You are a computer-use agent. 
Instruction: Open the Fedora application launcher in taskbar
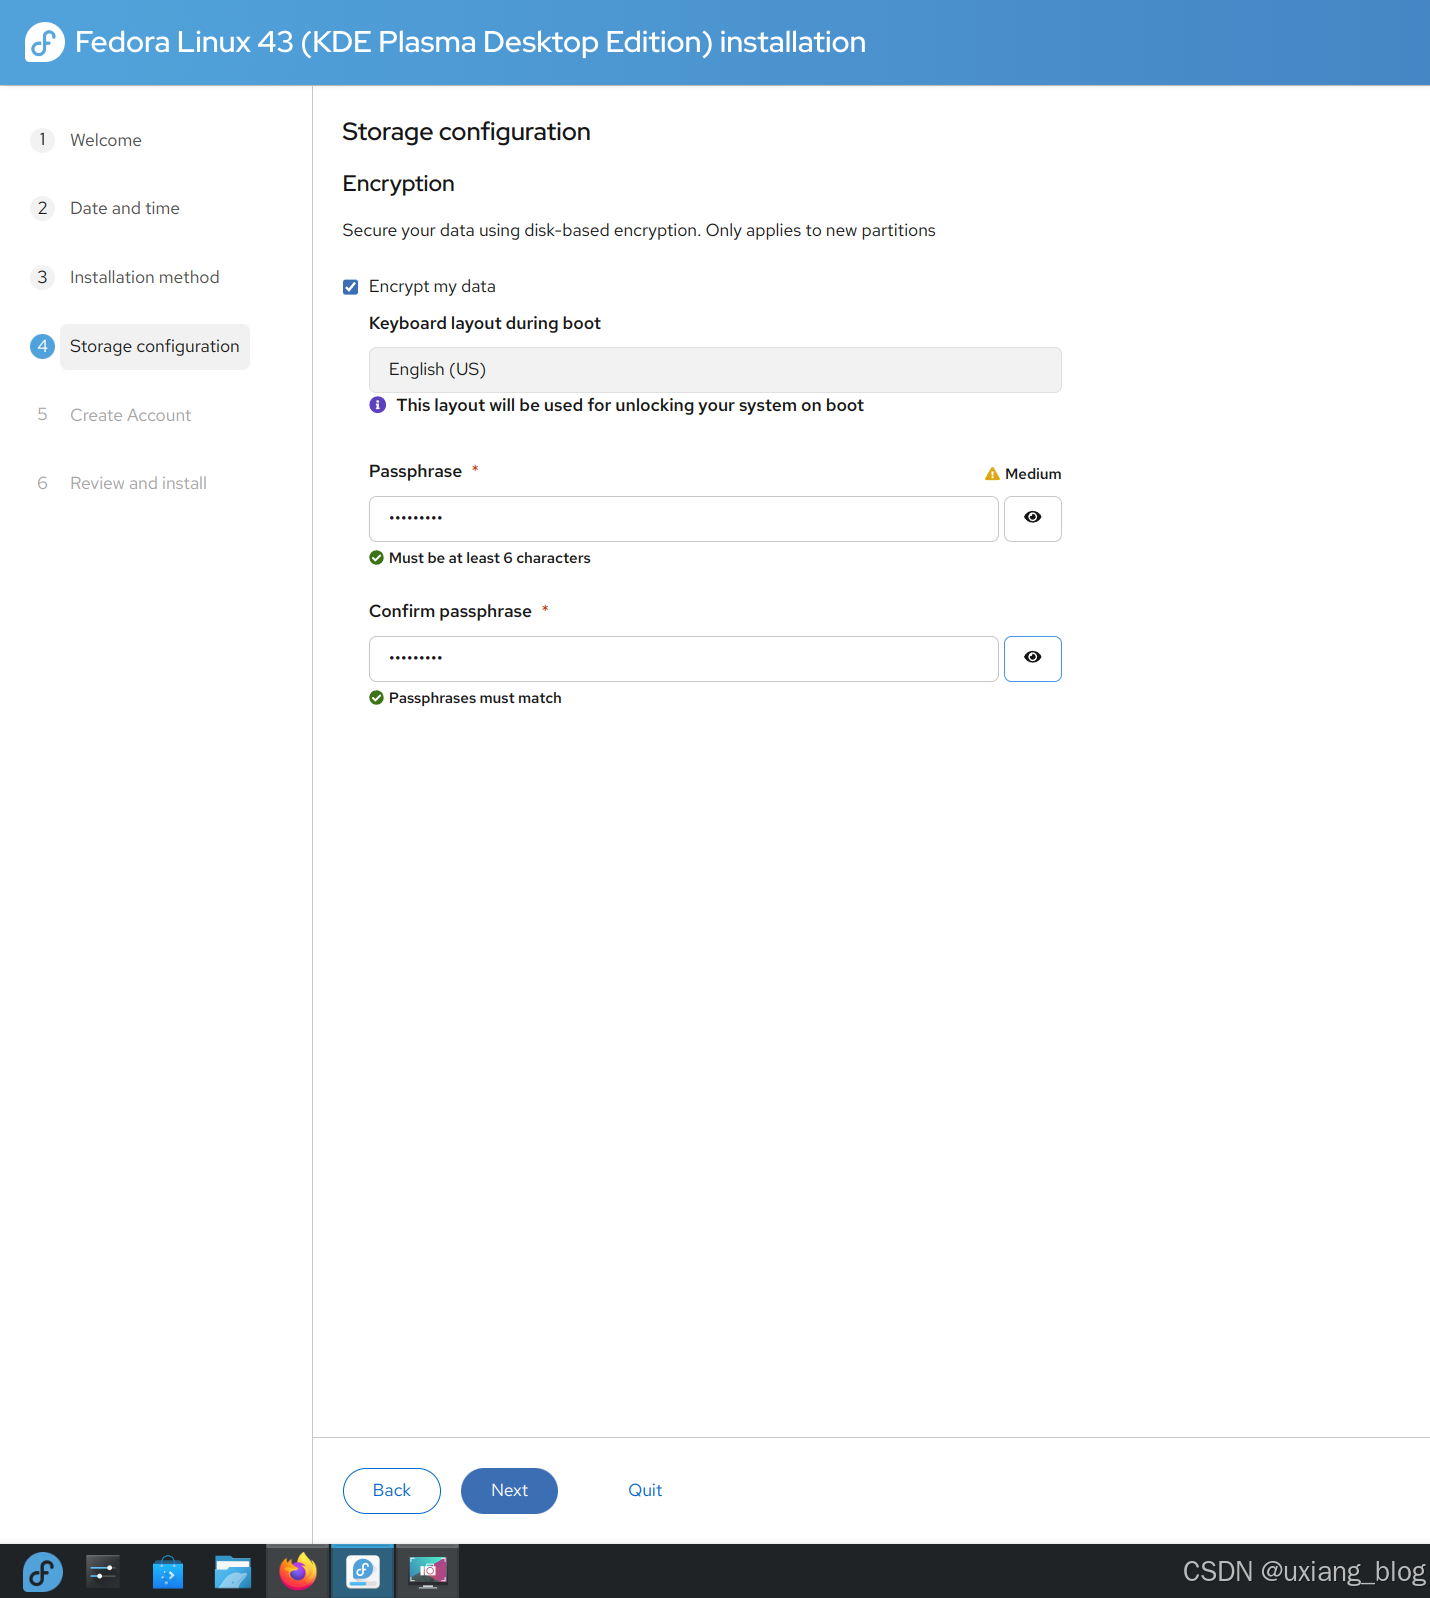42,1572
